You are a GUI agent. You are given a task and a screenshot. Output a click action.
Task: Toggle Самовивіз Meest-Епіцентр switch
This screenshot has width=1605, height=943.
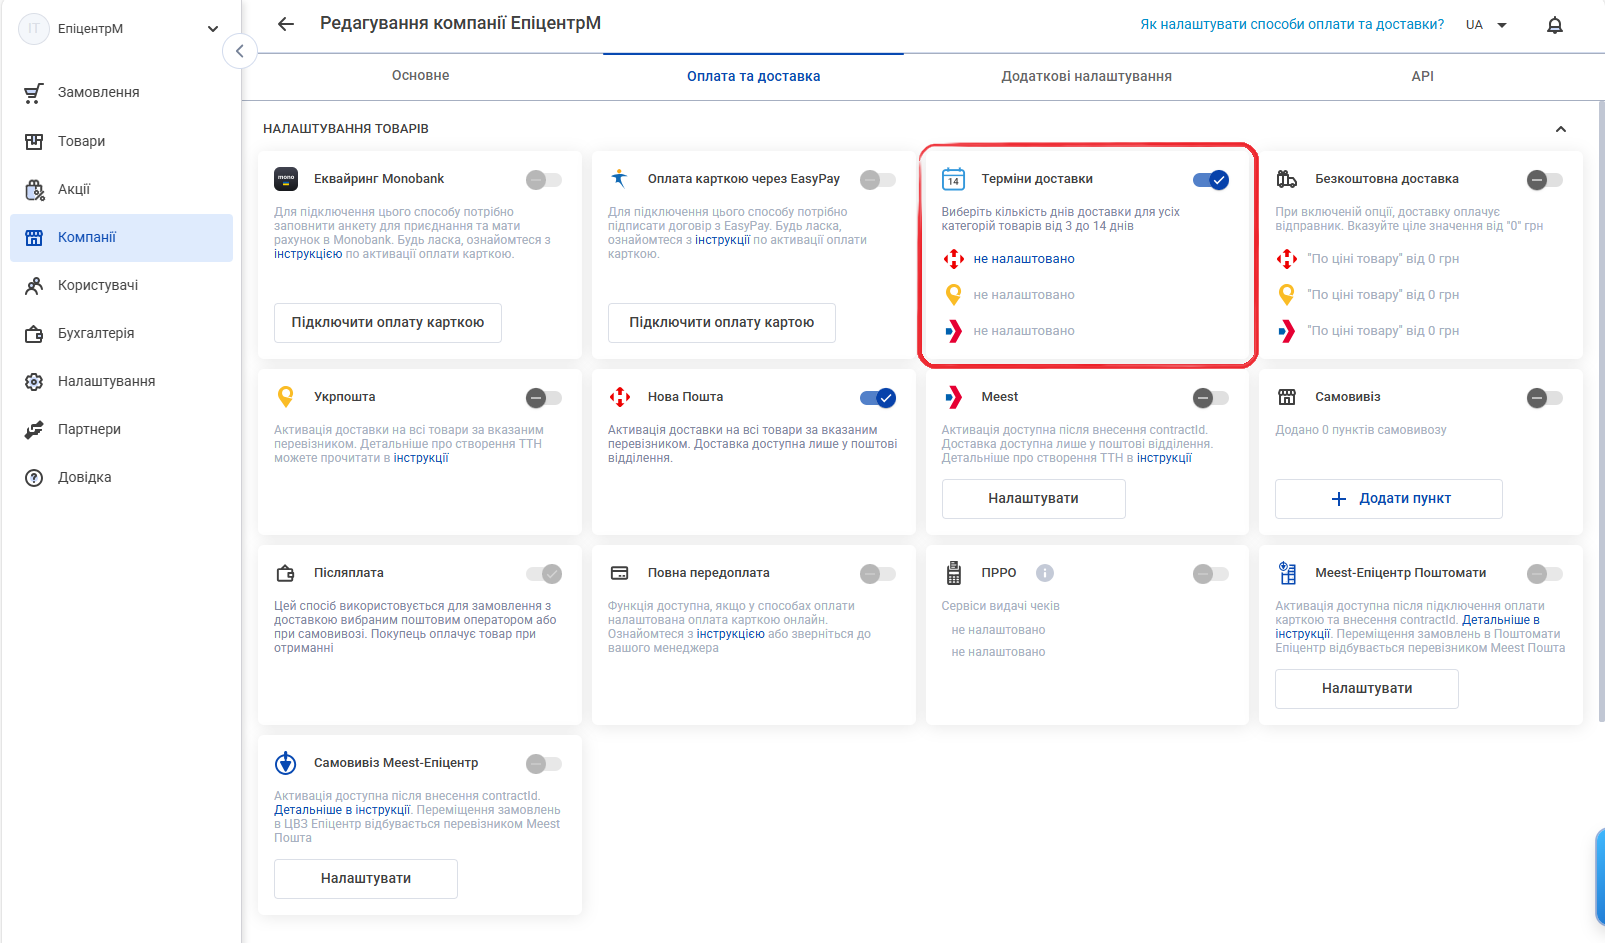544,764
